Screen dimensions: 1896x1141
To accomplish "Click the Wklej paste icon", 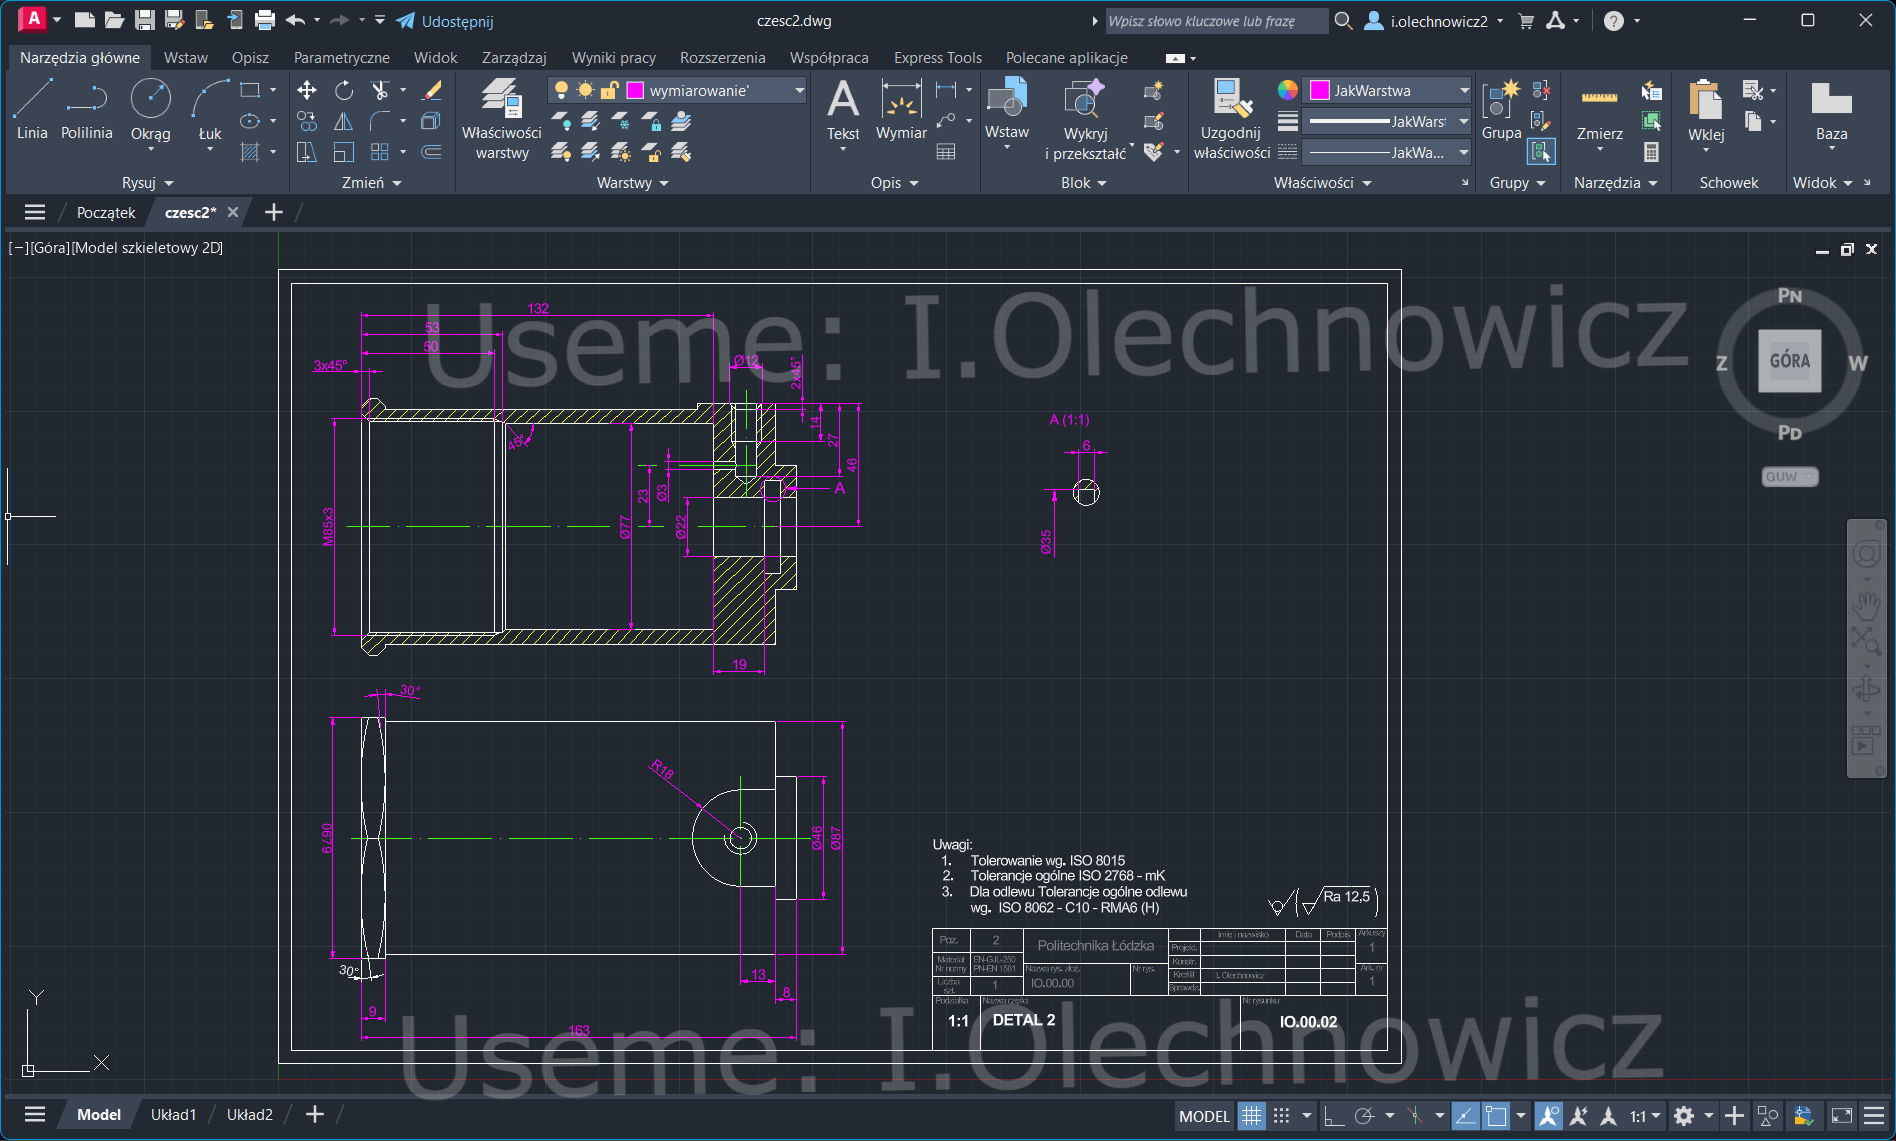I will (1705, 112).
